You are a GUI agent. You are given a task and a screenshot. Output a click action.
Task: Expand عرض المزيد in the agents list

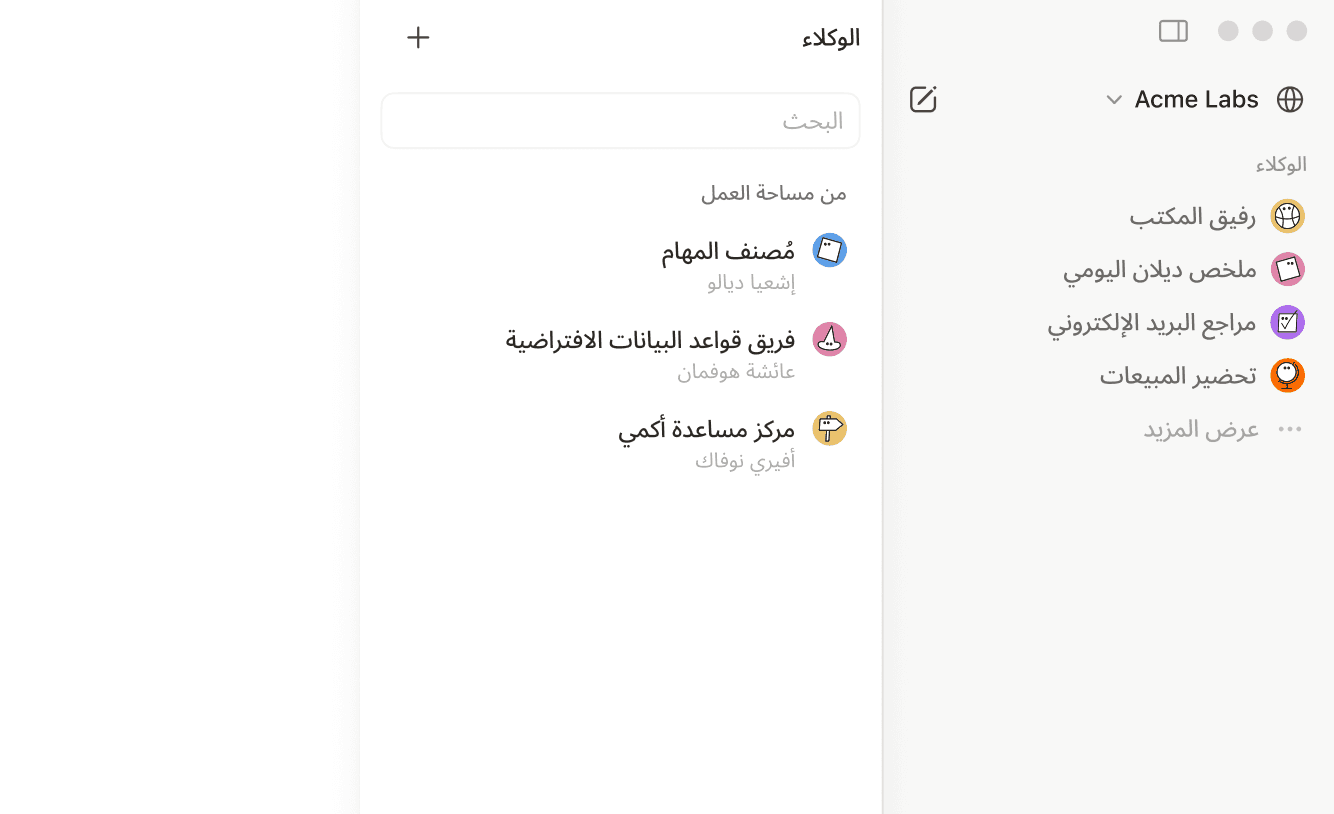pos(1201,428)
